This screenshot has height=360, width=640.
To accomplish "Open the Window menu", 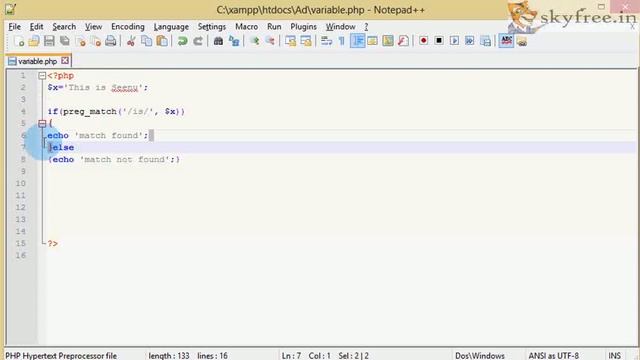I will coord(340,27).
